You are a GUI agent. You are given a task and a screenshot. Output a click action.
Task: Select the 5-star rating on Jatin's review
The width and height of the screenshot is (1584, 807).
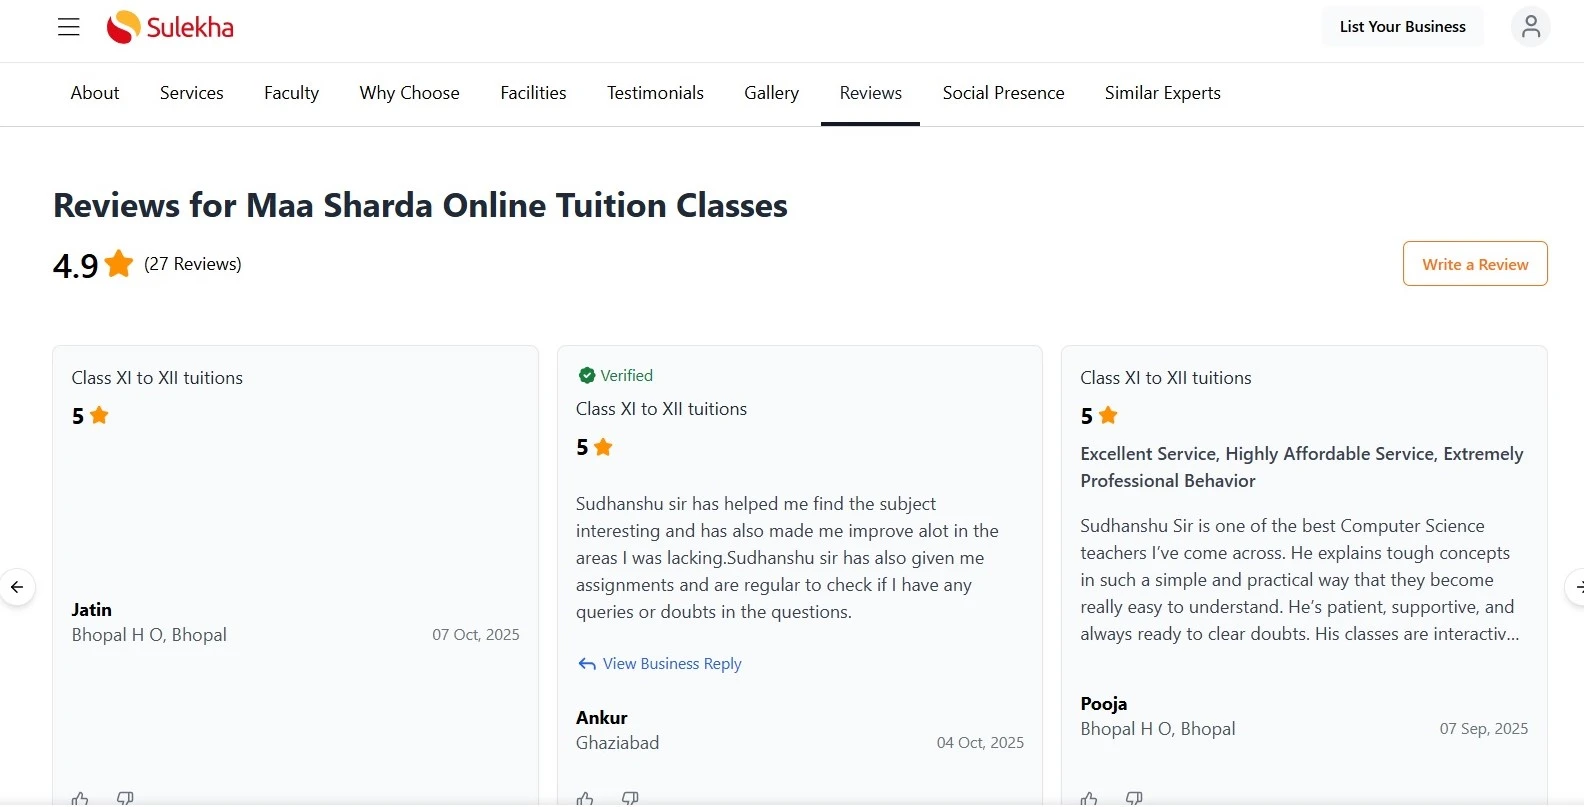91,416
